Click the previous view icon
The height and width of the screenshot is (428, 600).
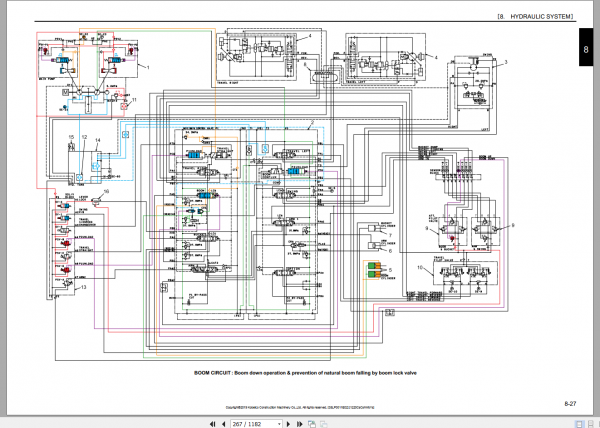[312, 424]
